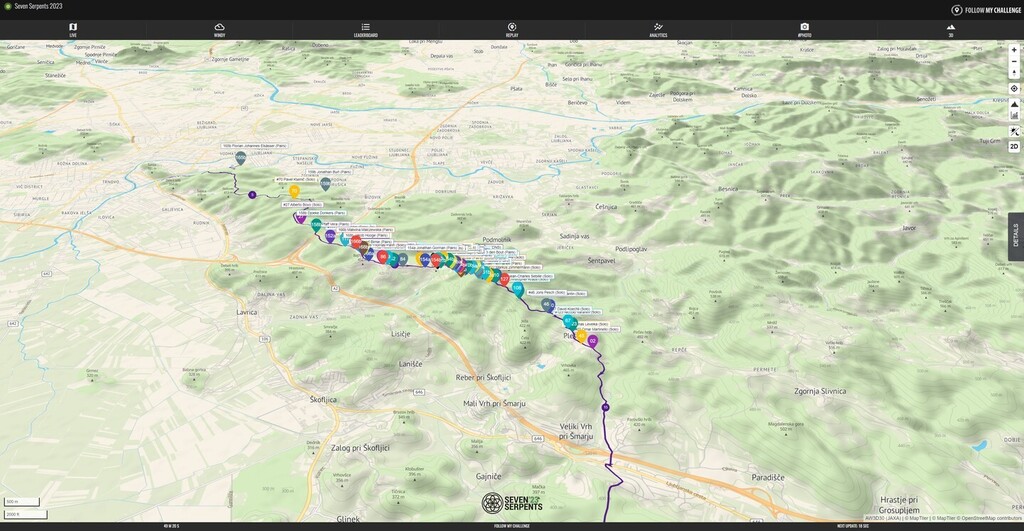Zoom in with the plus button
This screenshot has height=531, width=1024.
click(1014, 50)
